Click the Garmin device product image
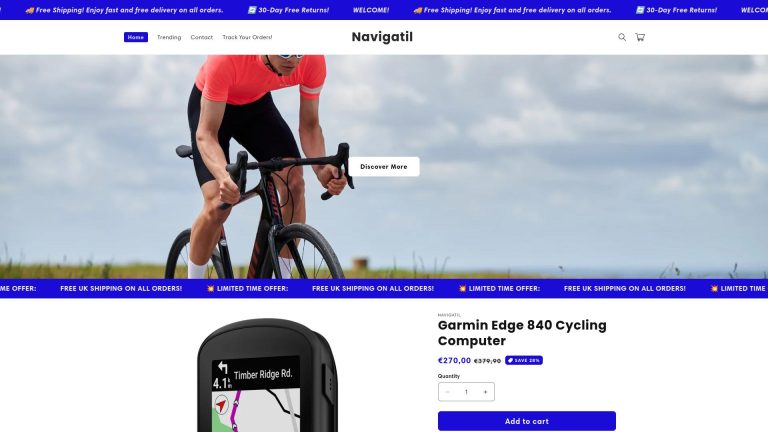This screenshot has height=432, width=768. click(x=267, y=375)
